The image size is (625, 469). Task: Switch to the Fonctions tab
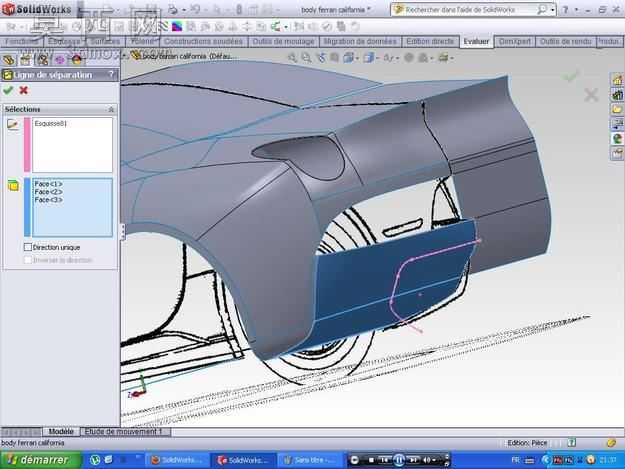[x=21, y=41]
